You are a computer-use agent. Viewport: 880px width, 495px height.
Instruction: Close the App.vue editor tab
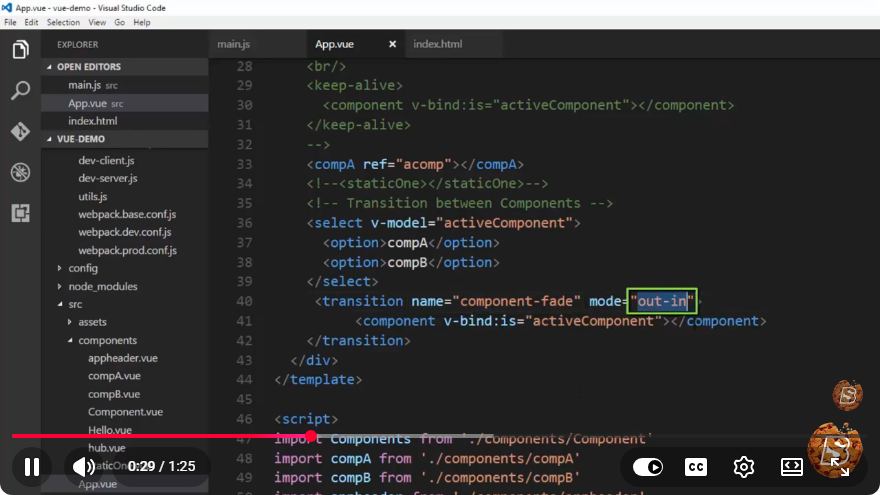[x=392, y=44]
